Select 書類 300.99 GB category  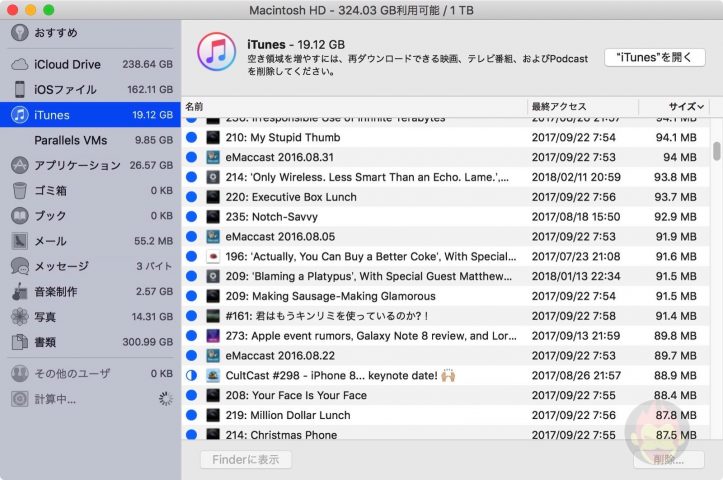point(90,342)
